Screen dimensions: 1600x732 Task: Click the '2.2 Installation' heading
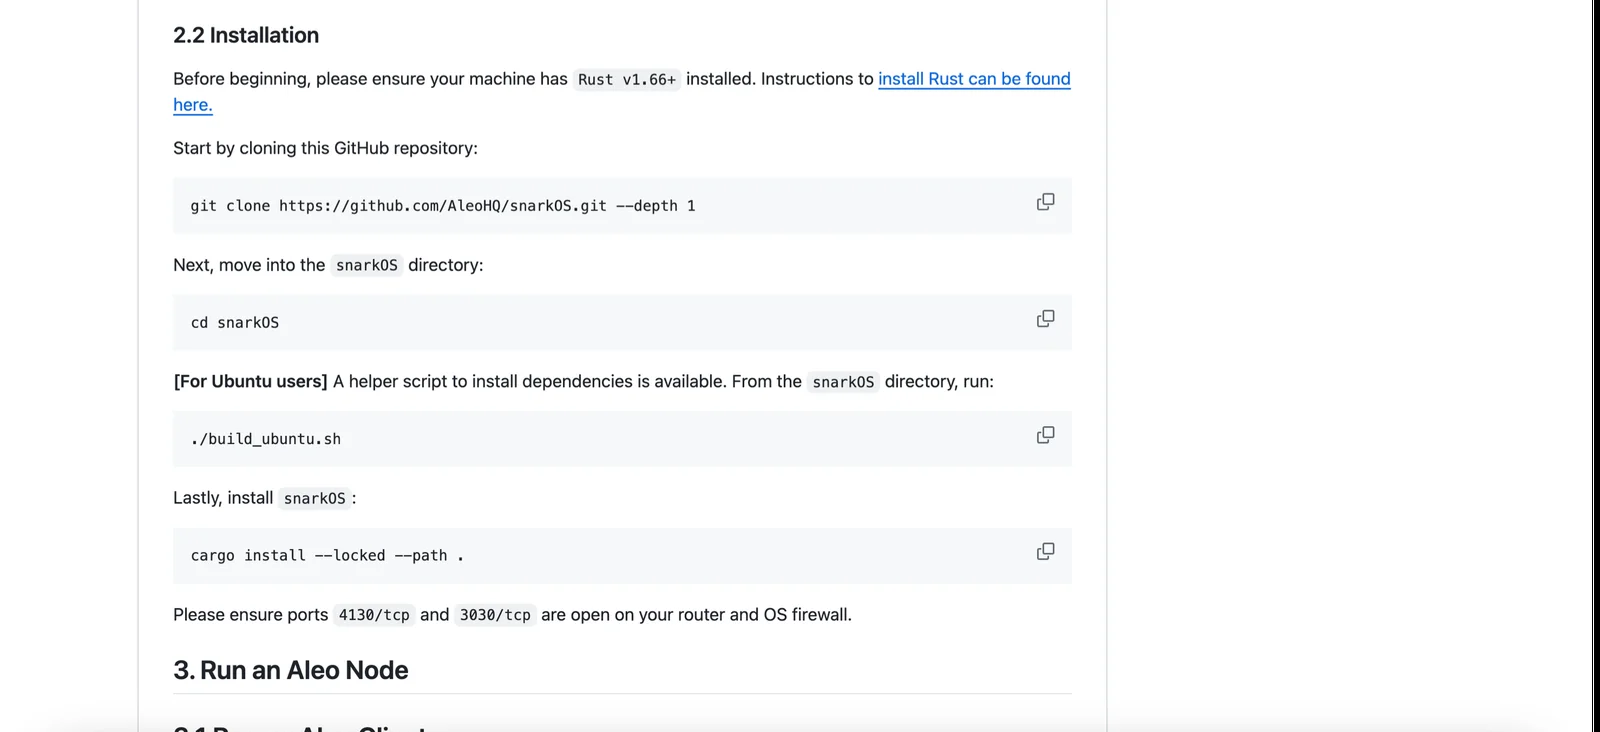tap(246, 35)
